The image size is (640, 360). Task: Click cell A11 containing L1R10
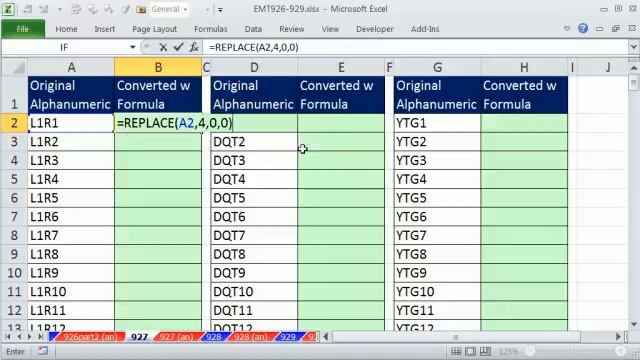[71, 292]
